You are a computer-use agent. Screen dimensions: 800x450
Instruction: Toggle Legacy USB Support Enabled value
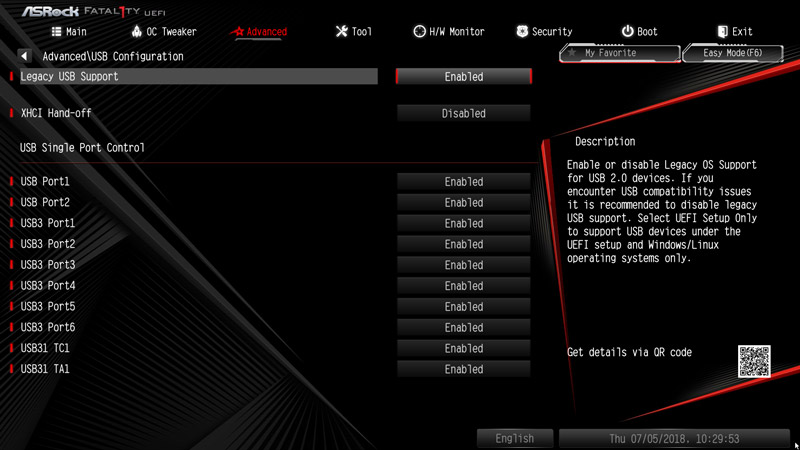click(x=464, y=77)
